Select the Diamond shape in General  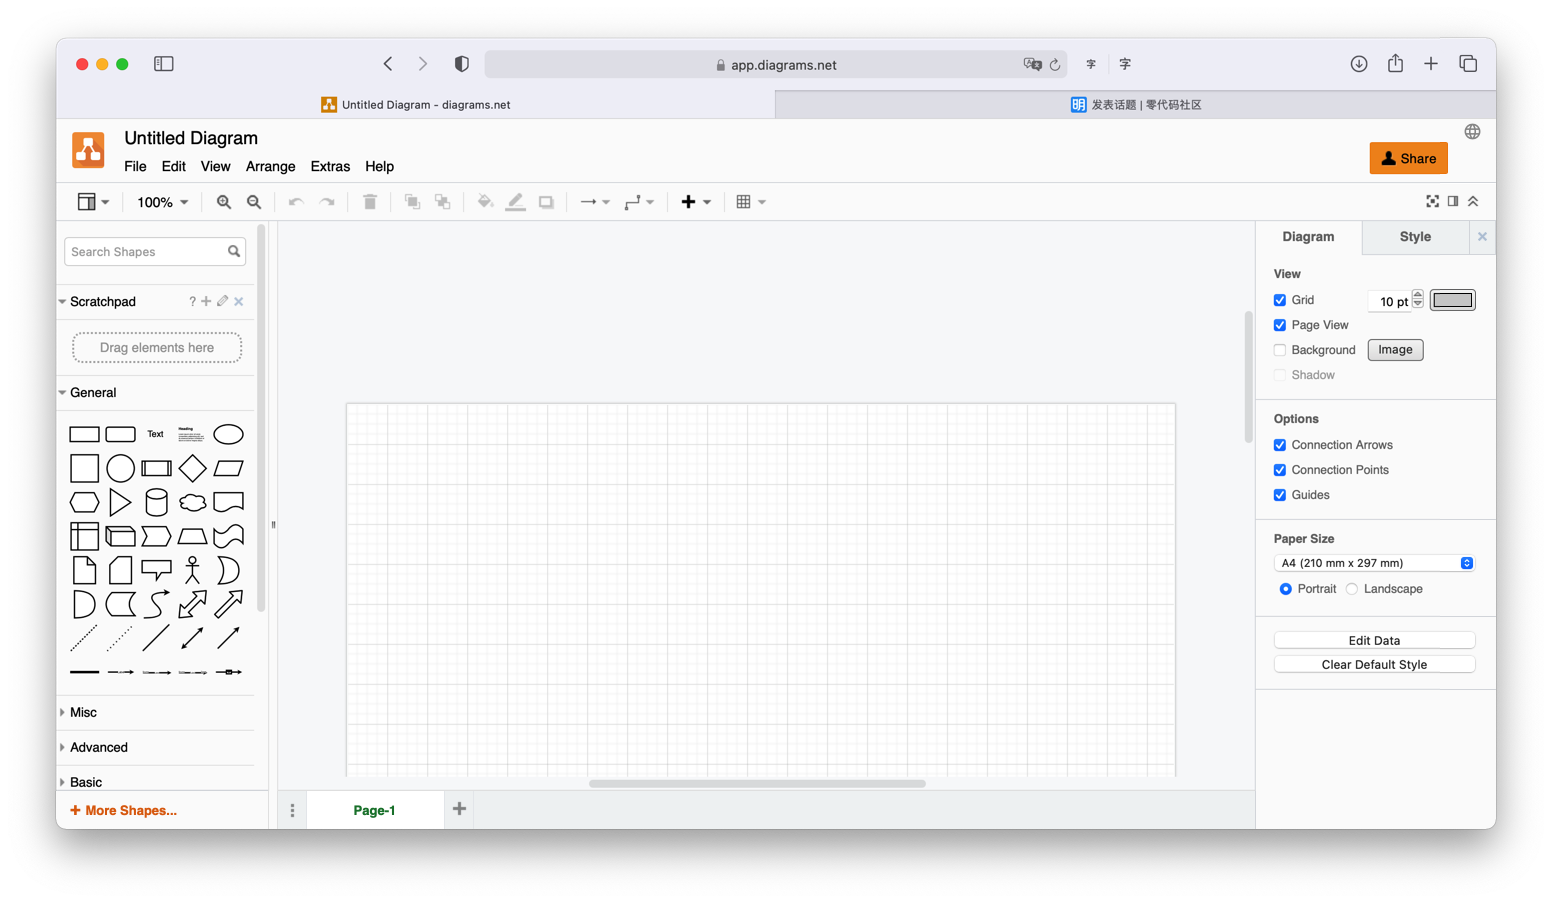192,468
